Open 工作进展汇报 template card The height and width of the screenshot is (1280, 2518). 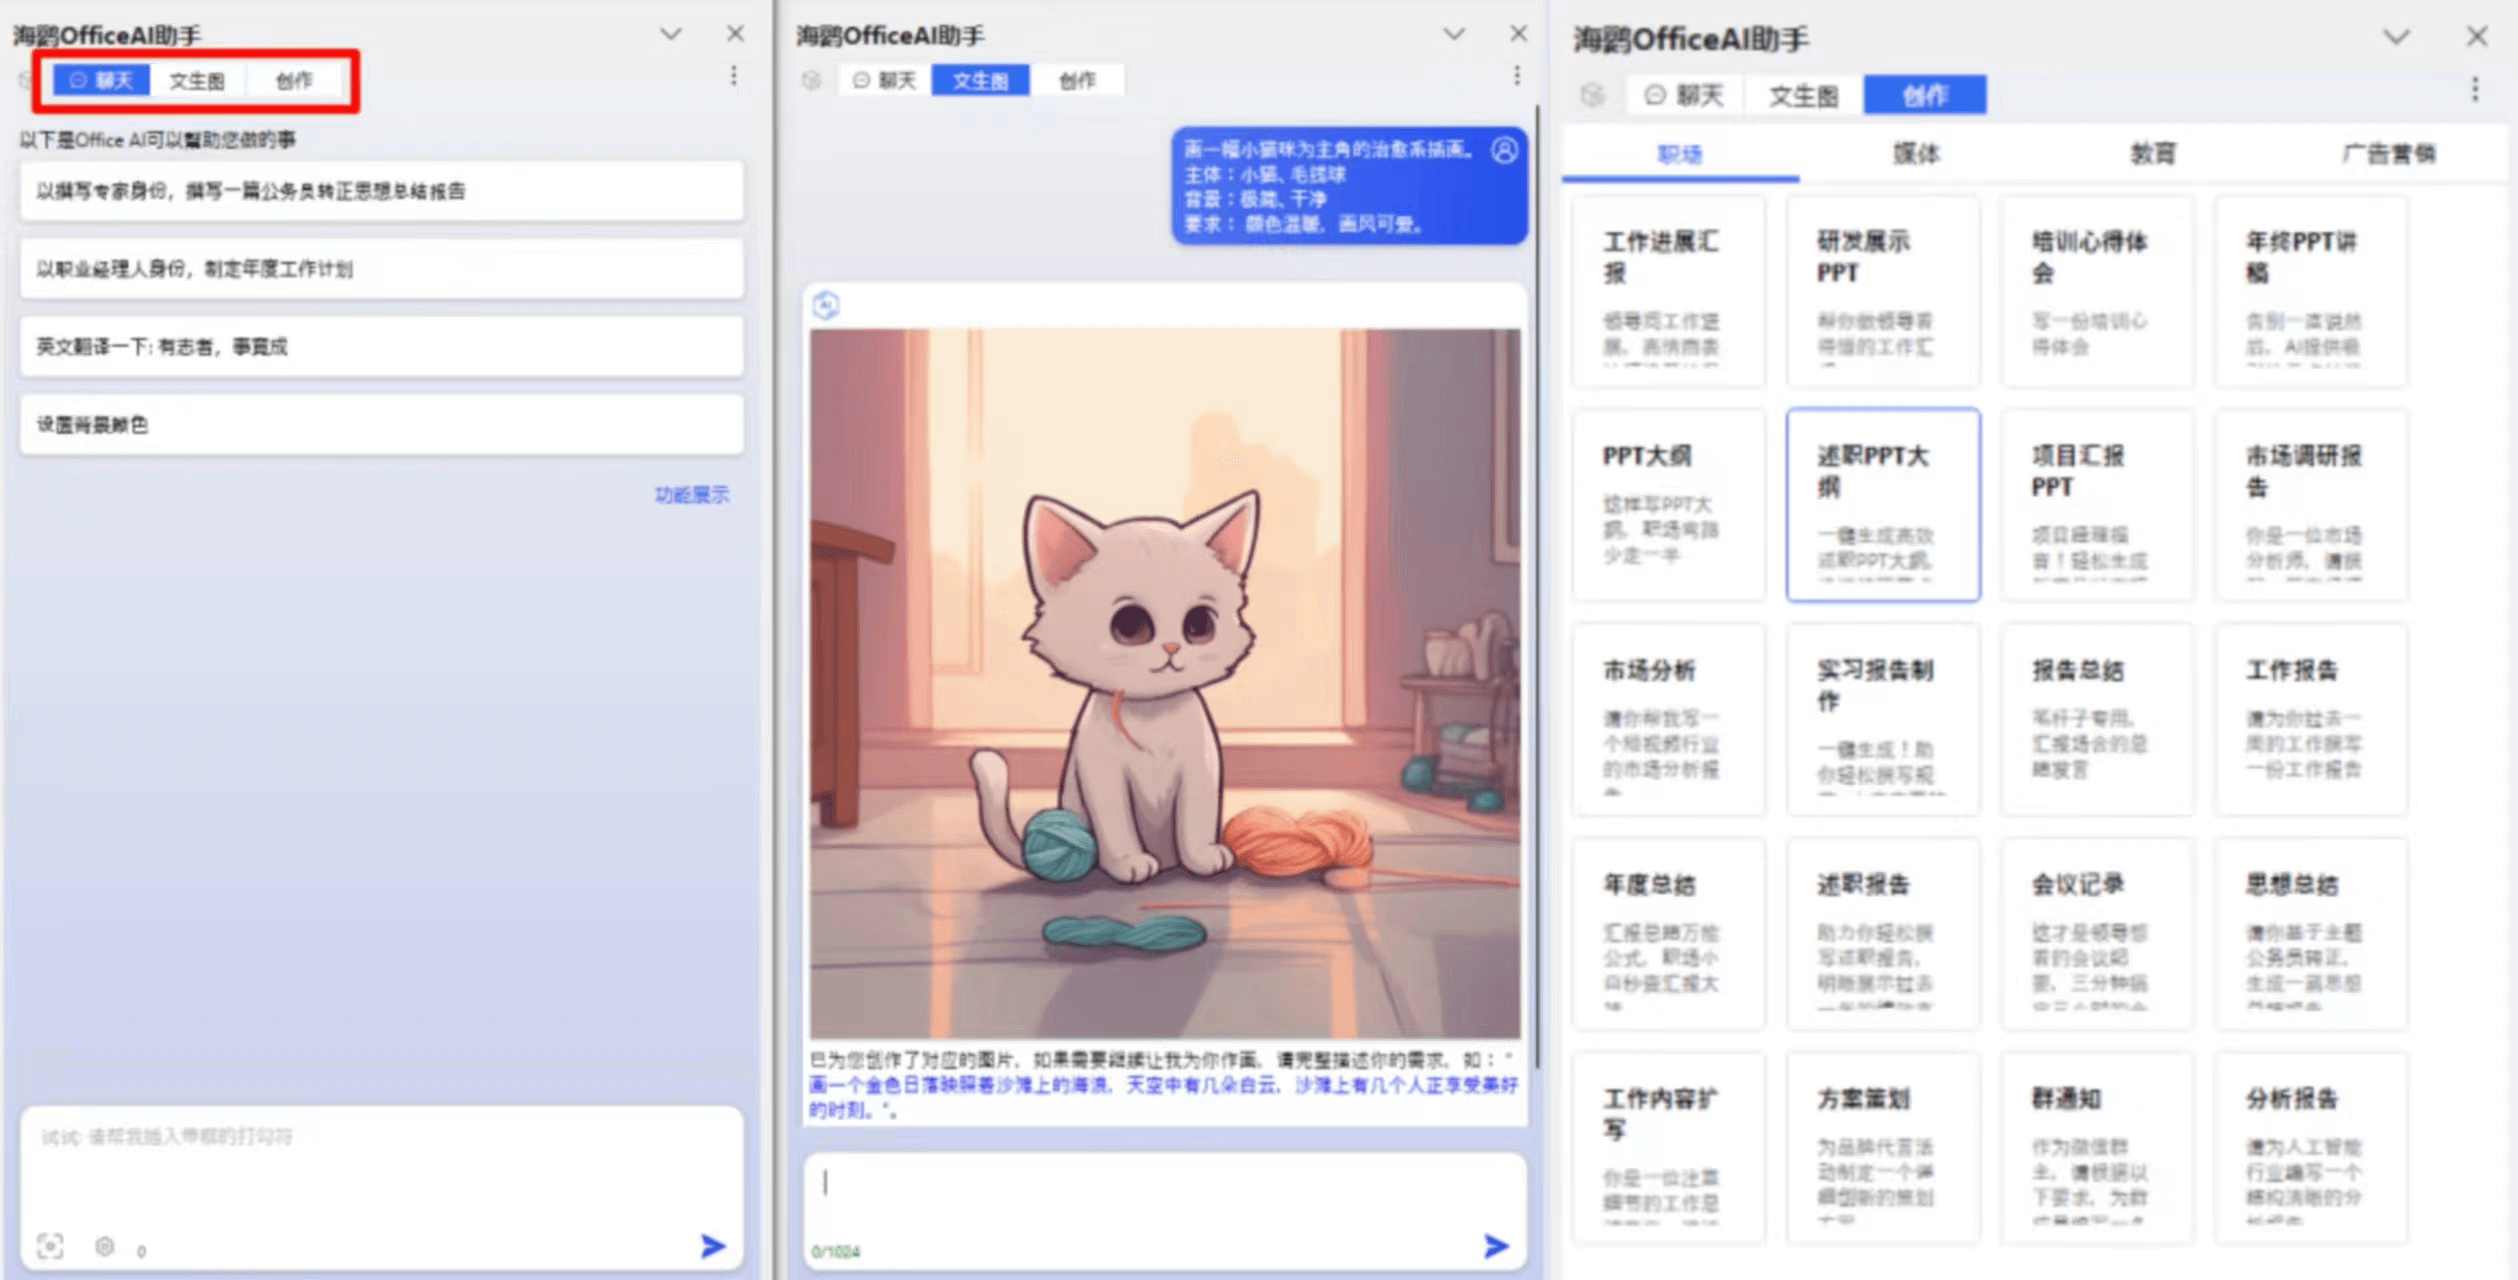1668,291
